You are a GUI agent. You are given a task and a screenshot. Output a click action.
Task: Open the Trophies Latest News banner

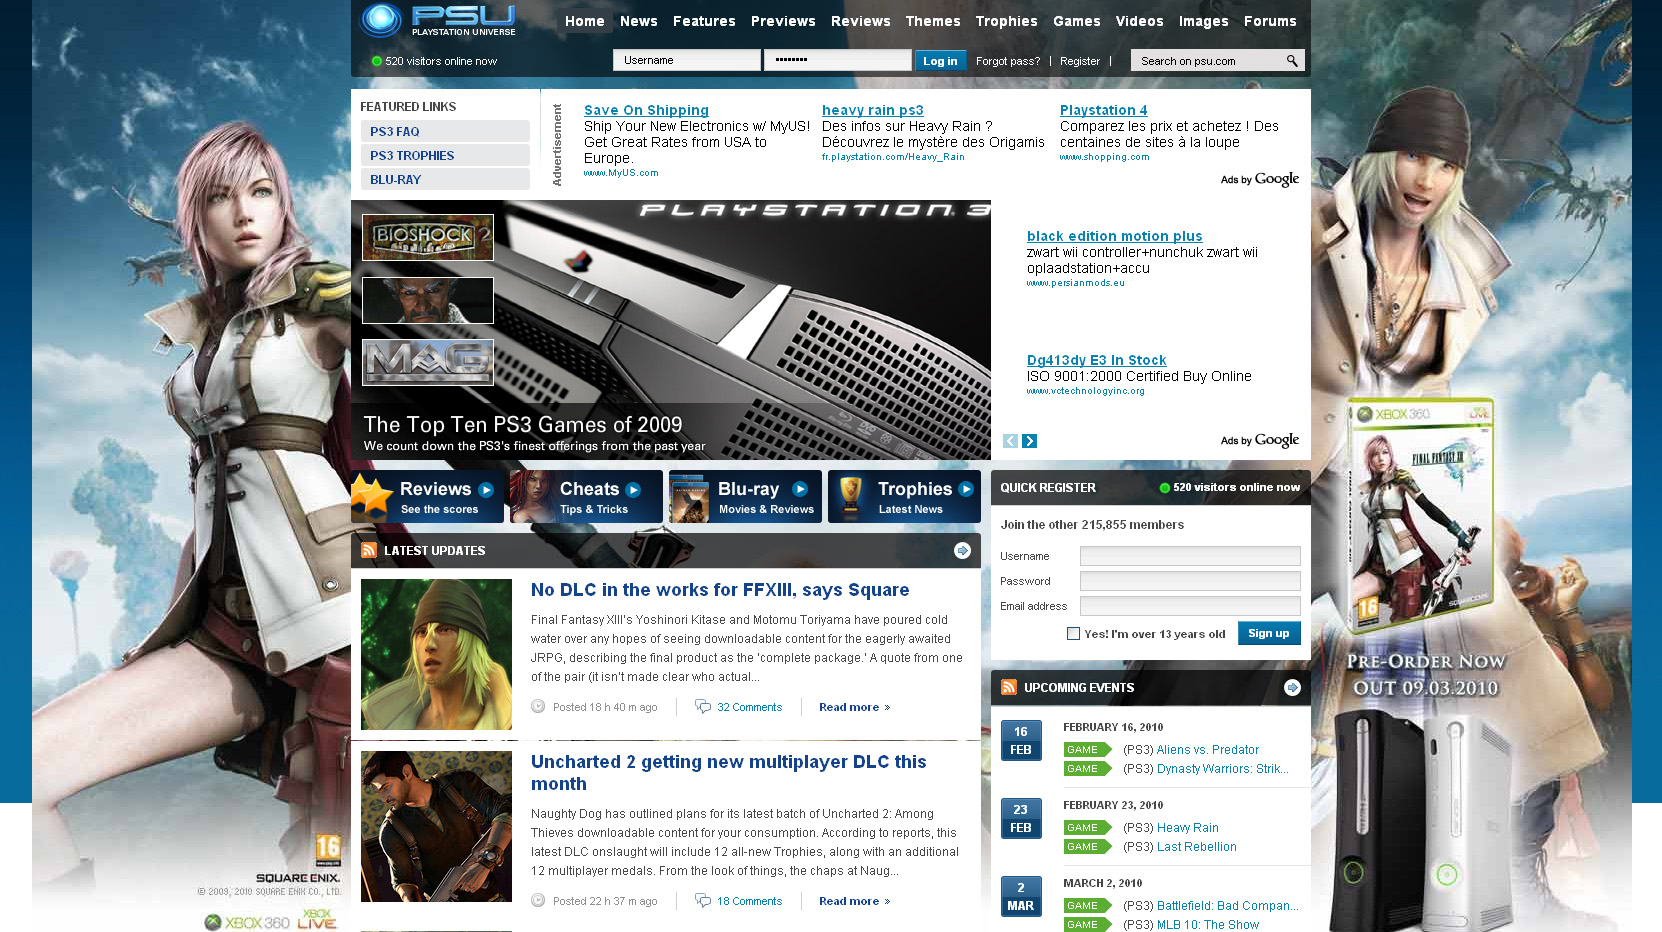tap(904, 497)
